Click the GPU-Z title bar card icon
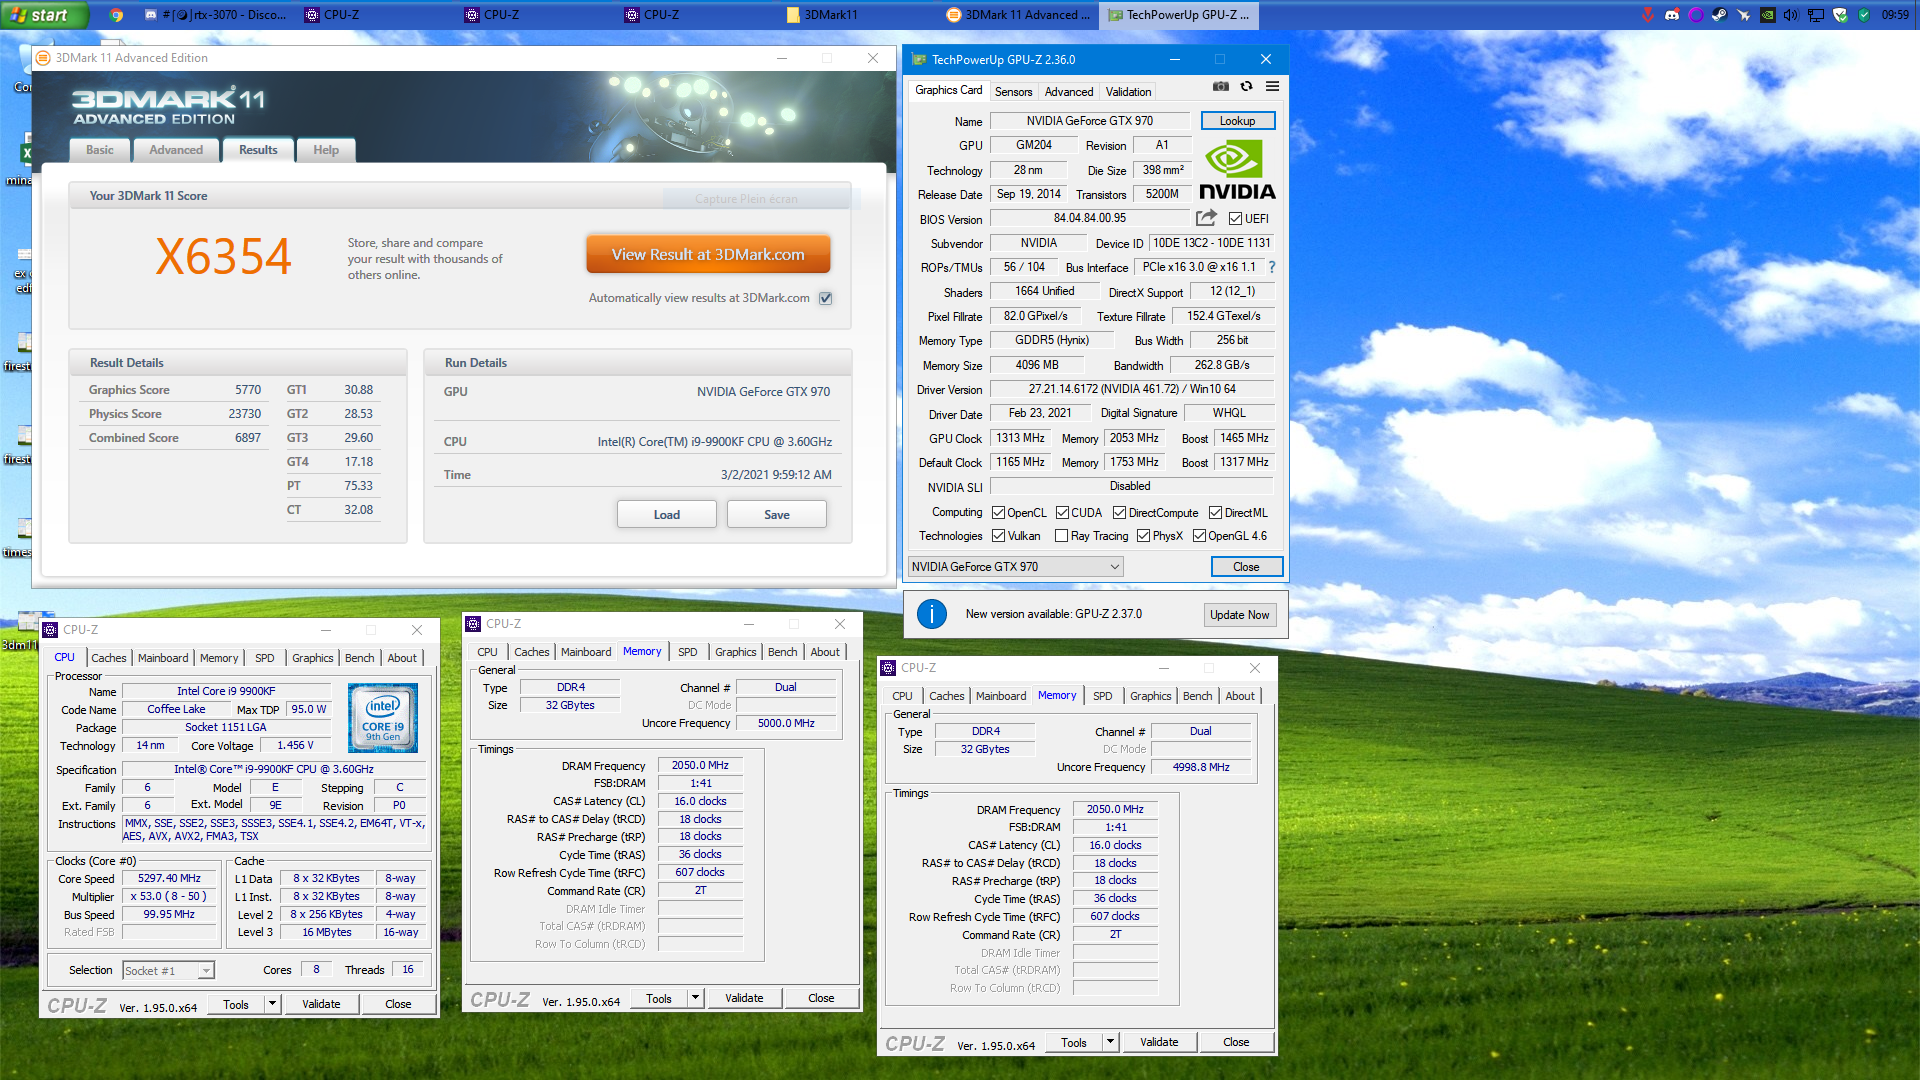Screen dimensions: 1920x1080 [x=918, y=60]
